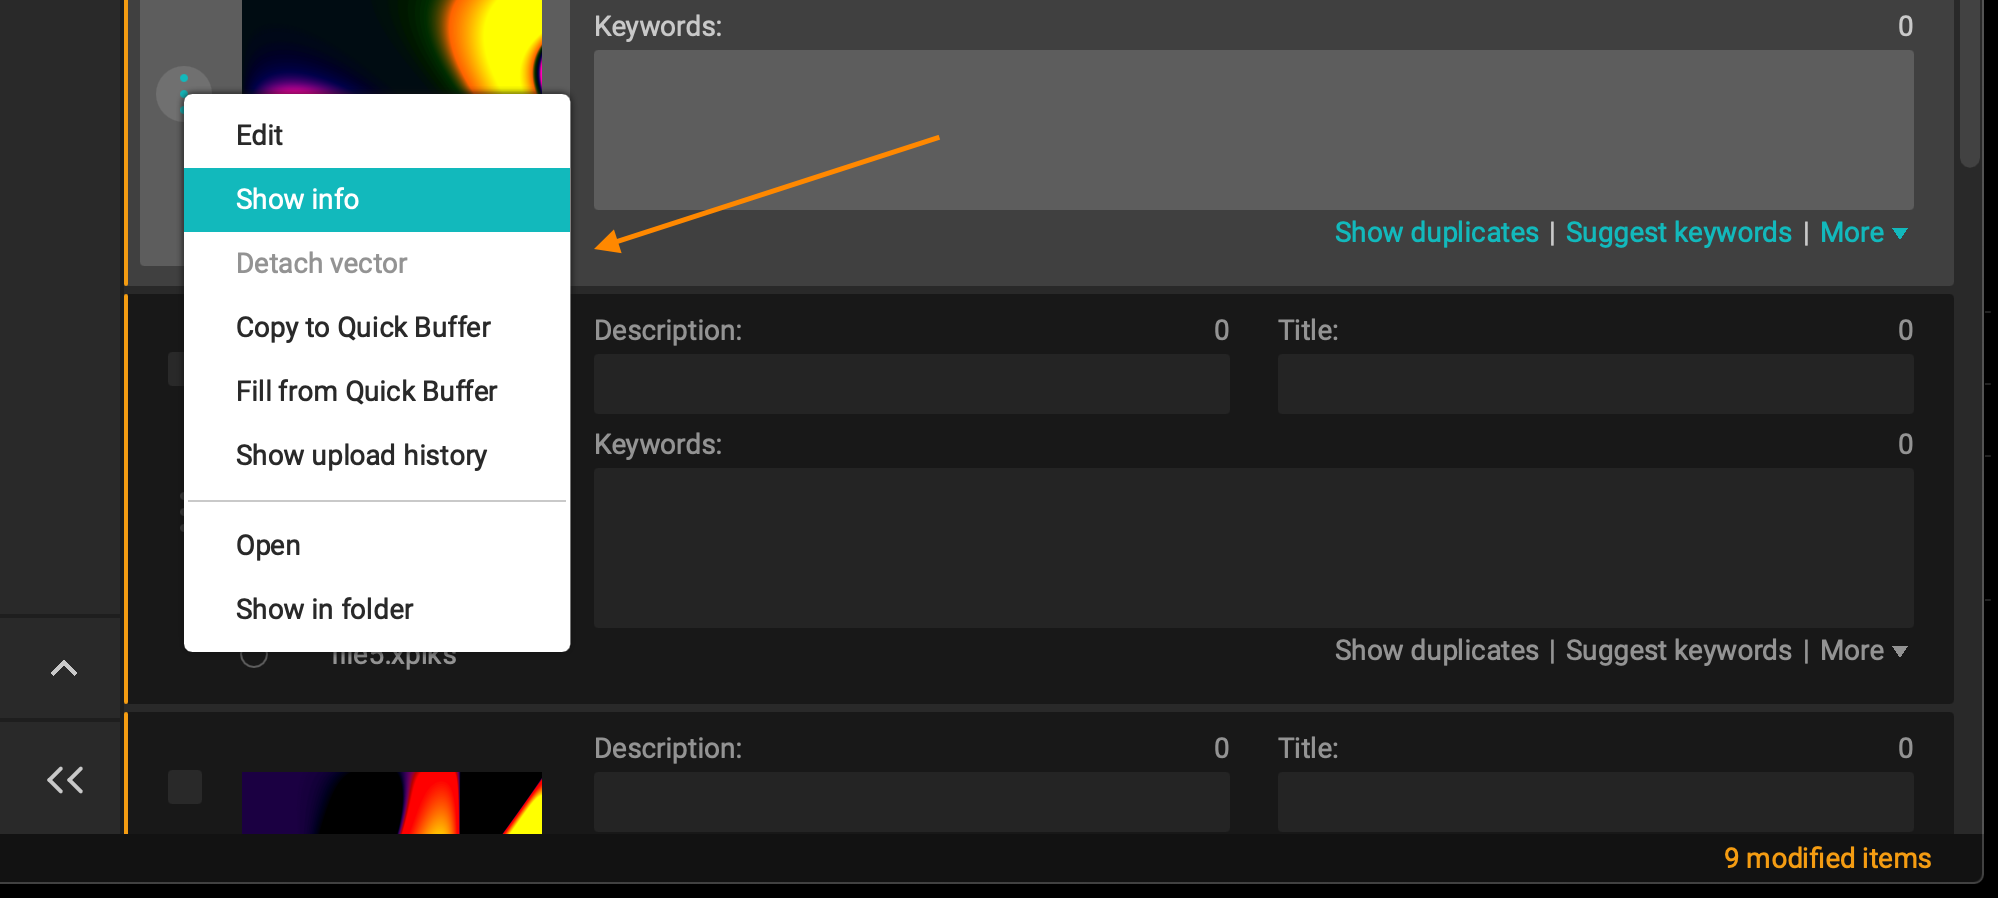The image size is (1998, 898).
Task: Choose Show in folder menu item
Action: pos(324,609)
